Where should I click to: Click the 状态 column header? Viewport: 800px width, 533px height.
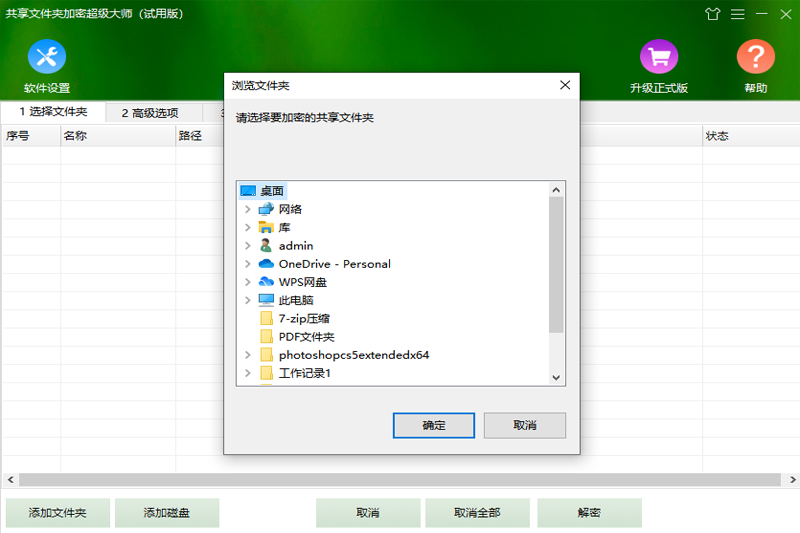pos(751,136)
